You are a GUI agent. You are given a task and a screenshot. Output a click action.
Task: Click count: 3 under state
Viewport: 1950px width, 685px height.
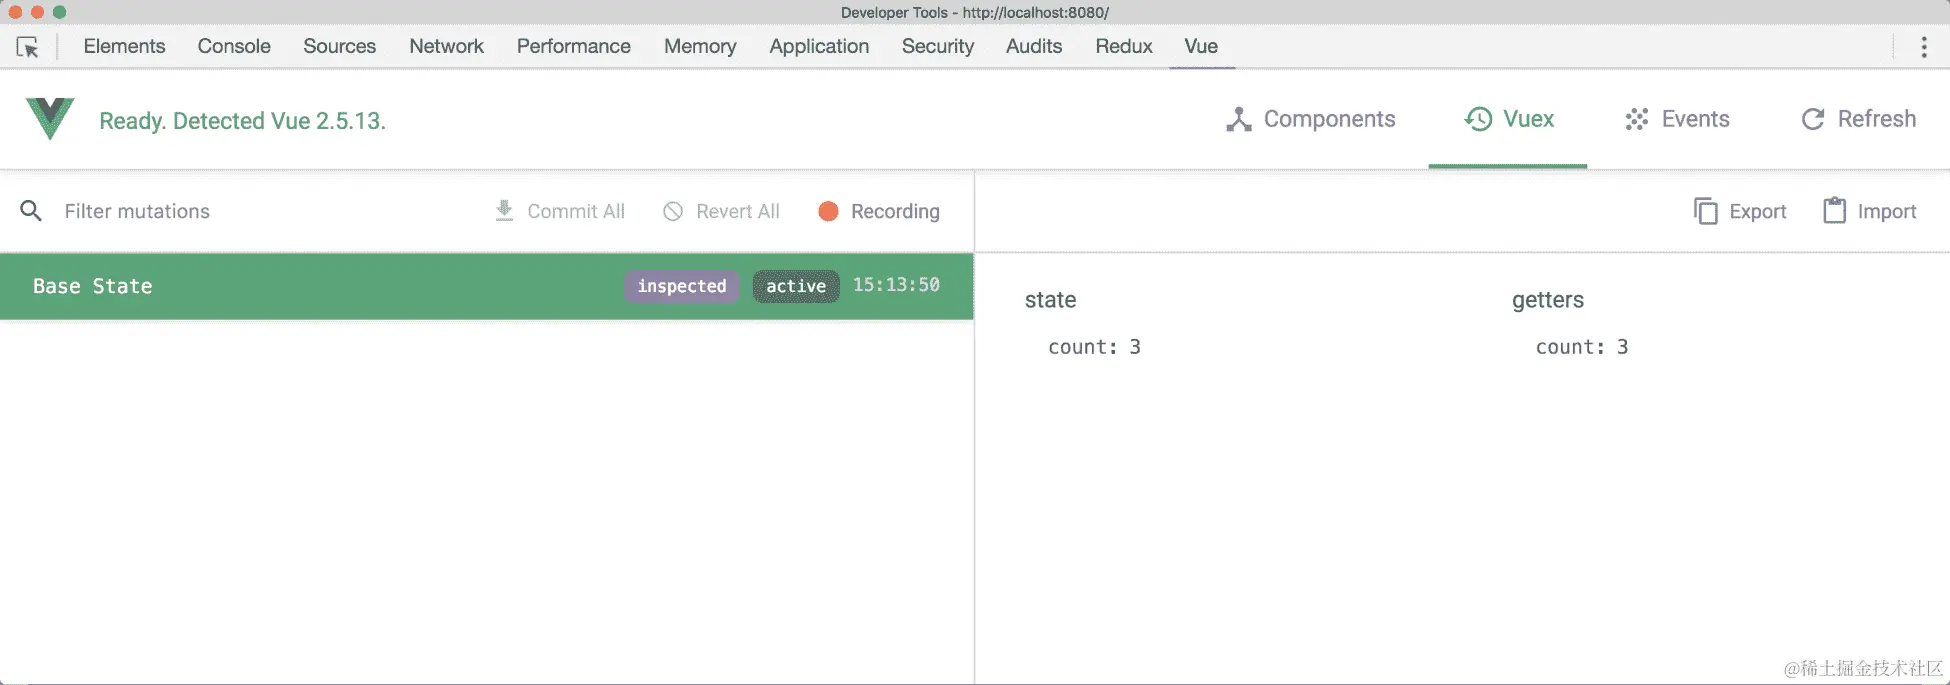(1094, 347)
